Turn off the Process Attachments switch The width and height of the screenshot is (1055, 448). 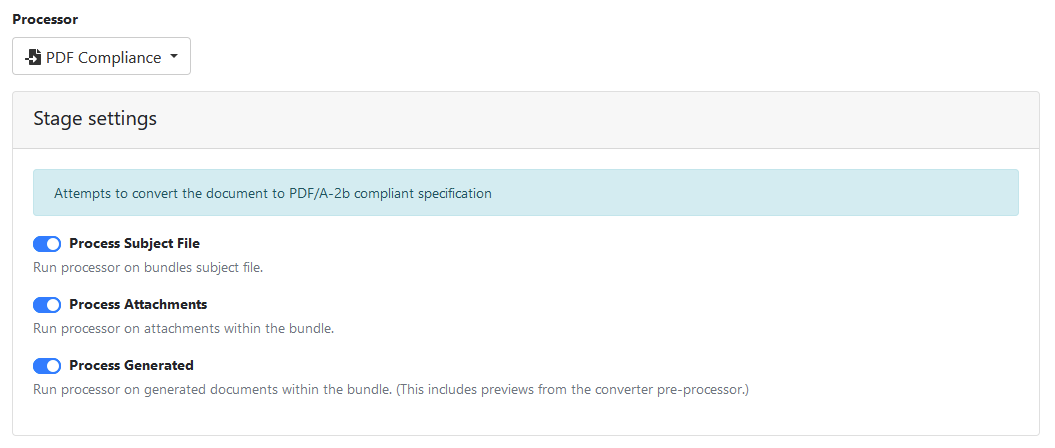tap(47, 305)
